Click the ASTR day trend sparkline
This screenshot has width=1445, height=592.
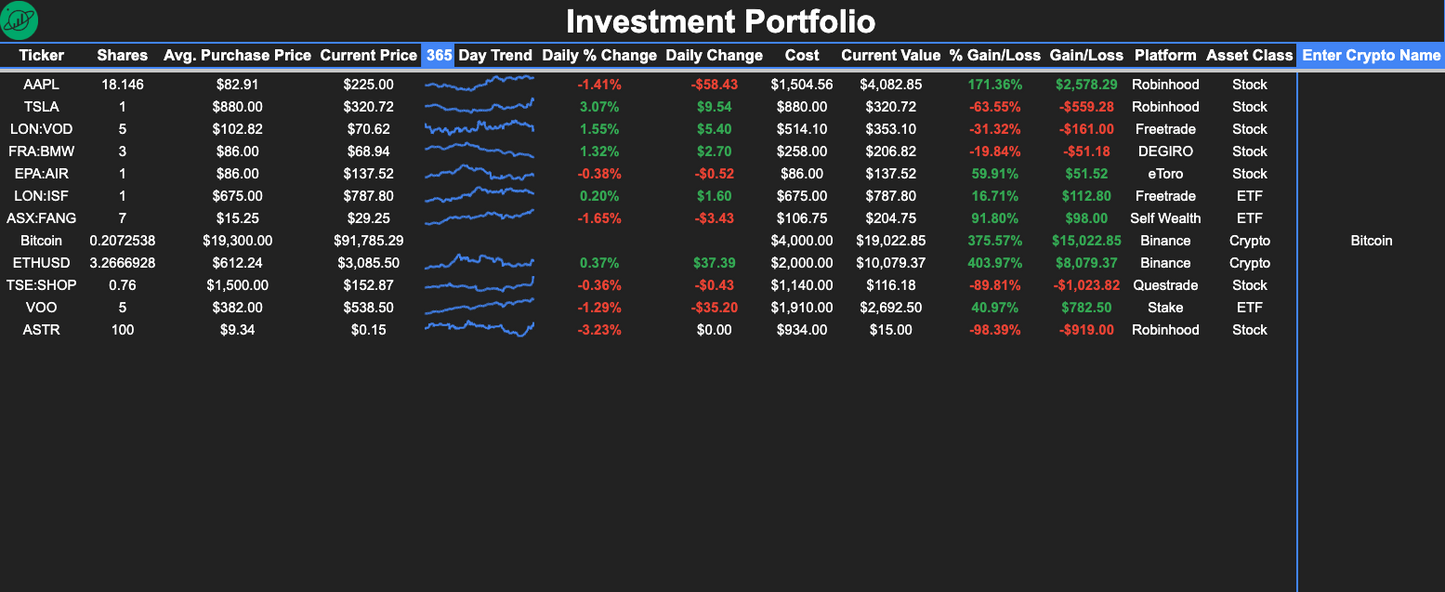pyautogui.click(x=478, y=329)
